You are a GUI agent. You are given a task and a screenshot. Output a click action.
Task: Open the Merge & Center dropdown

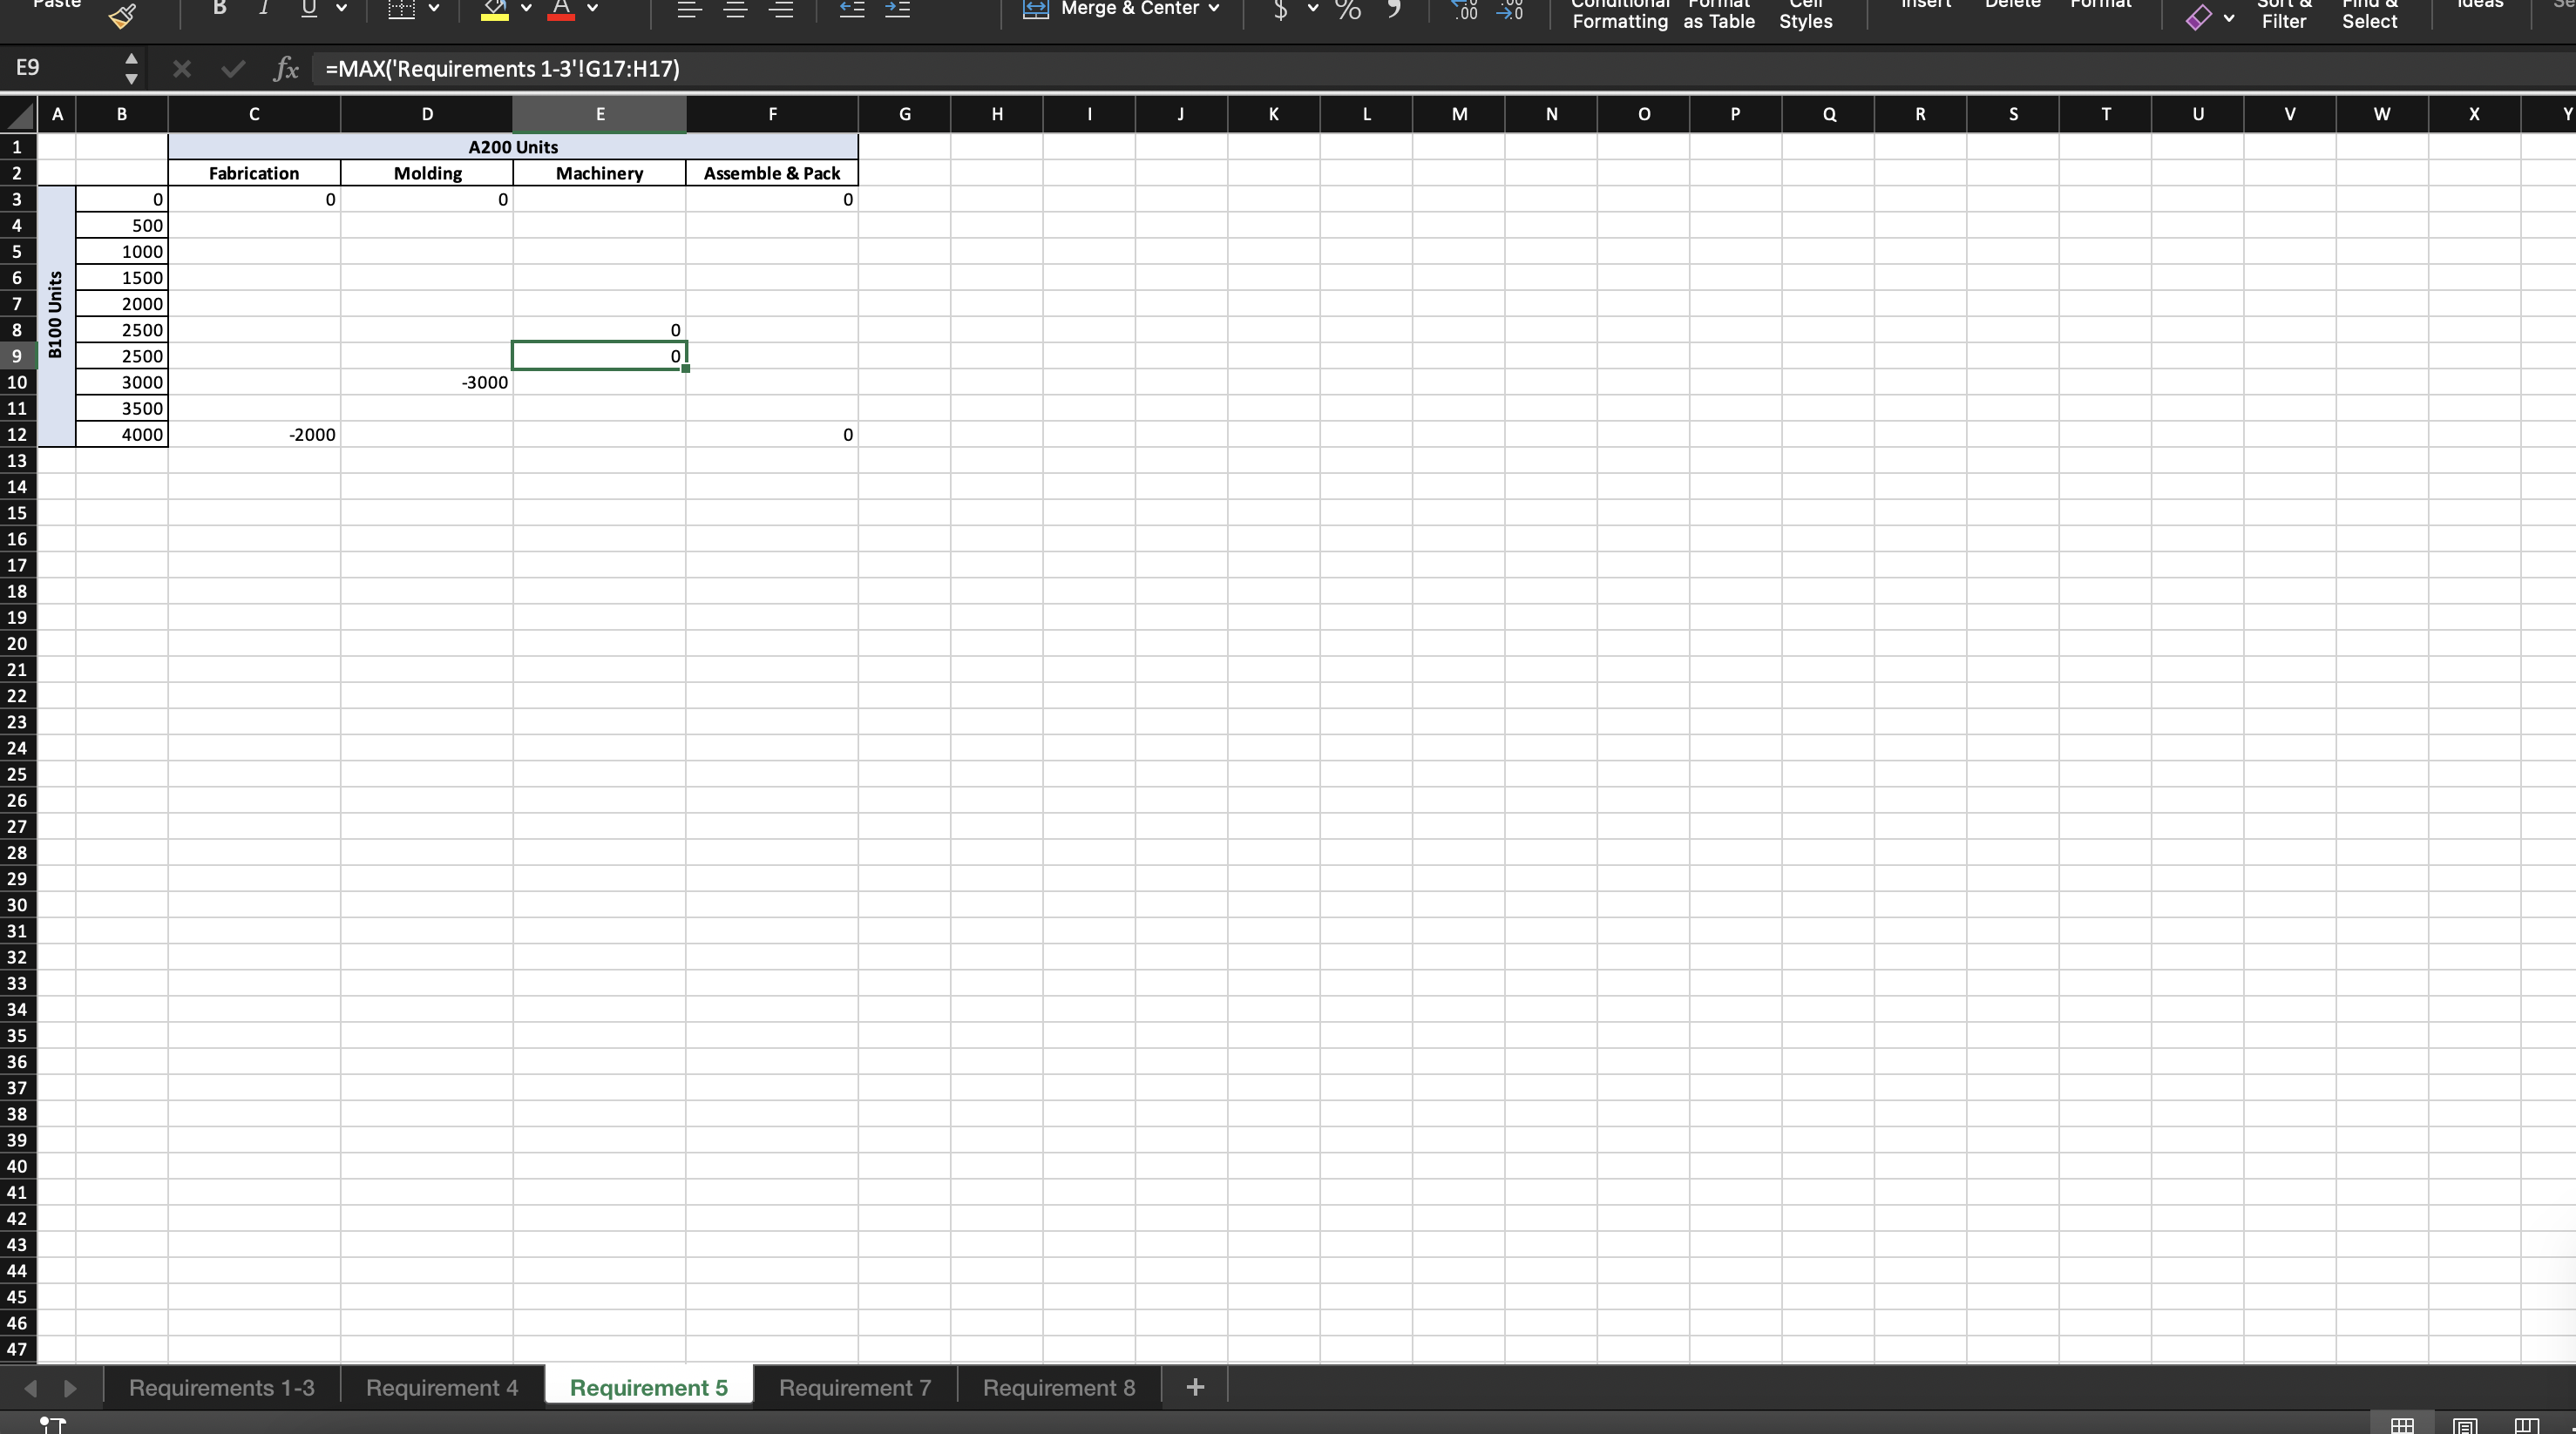pos(1215,9)
